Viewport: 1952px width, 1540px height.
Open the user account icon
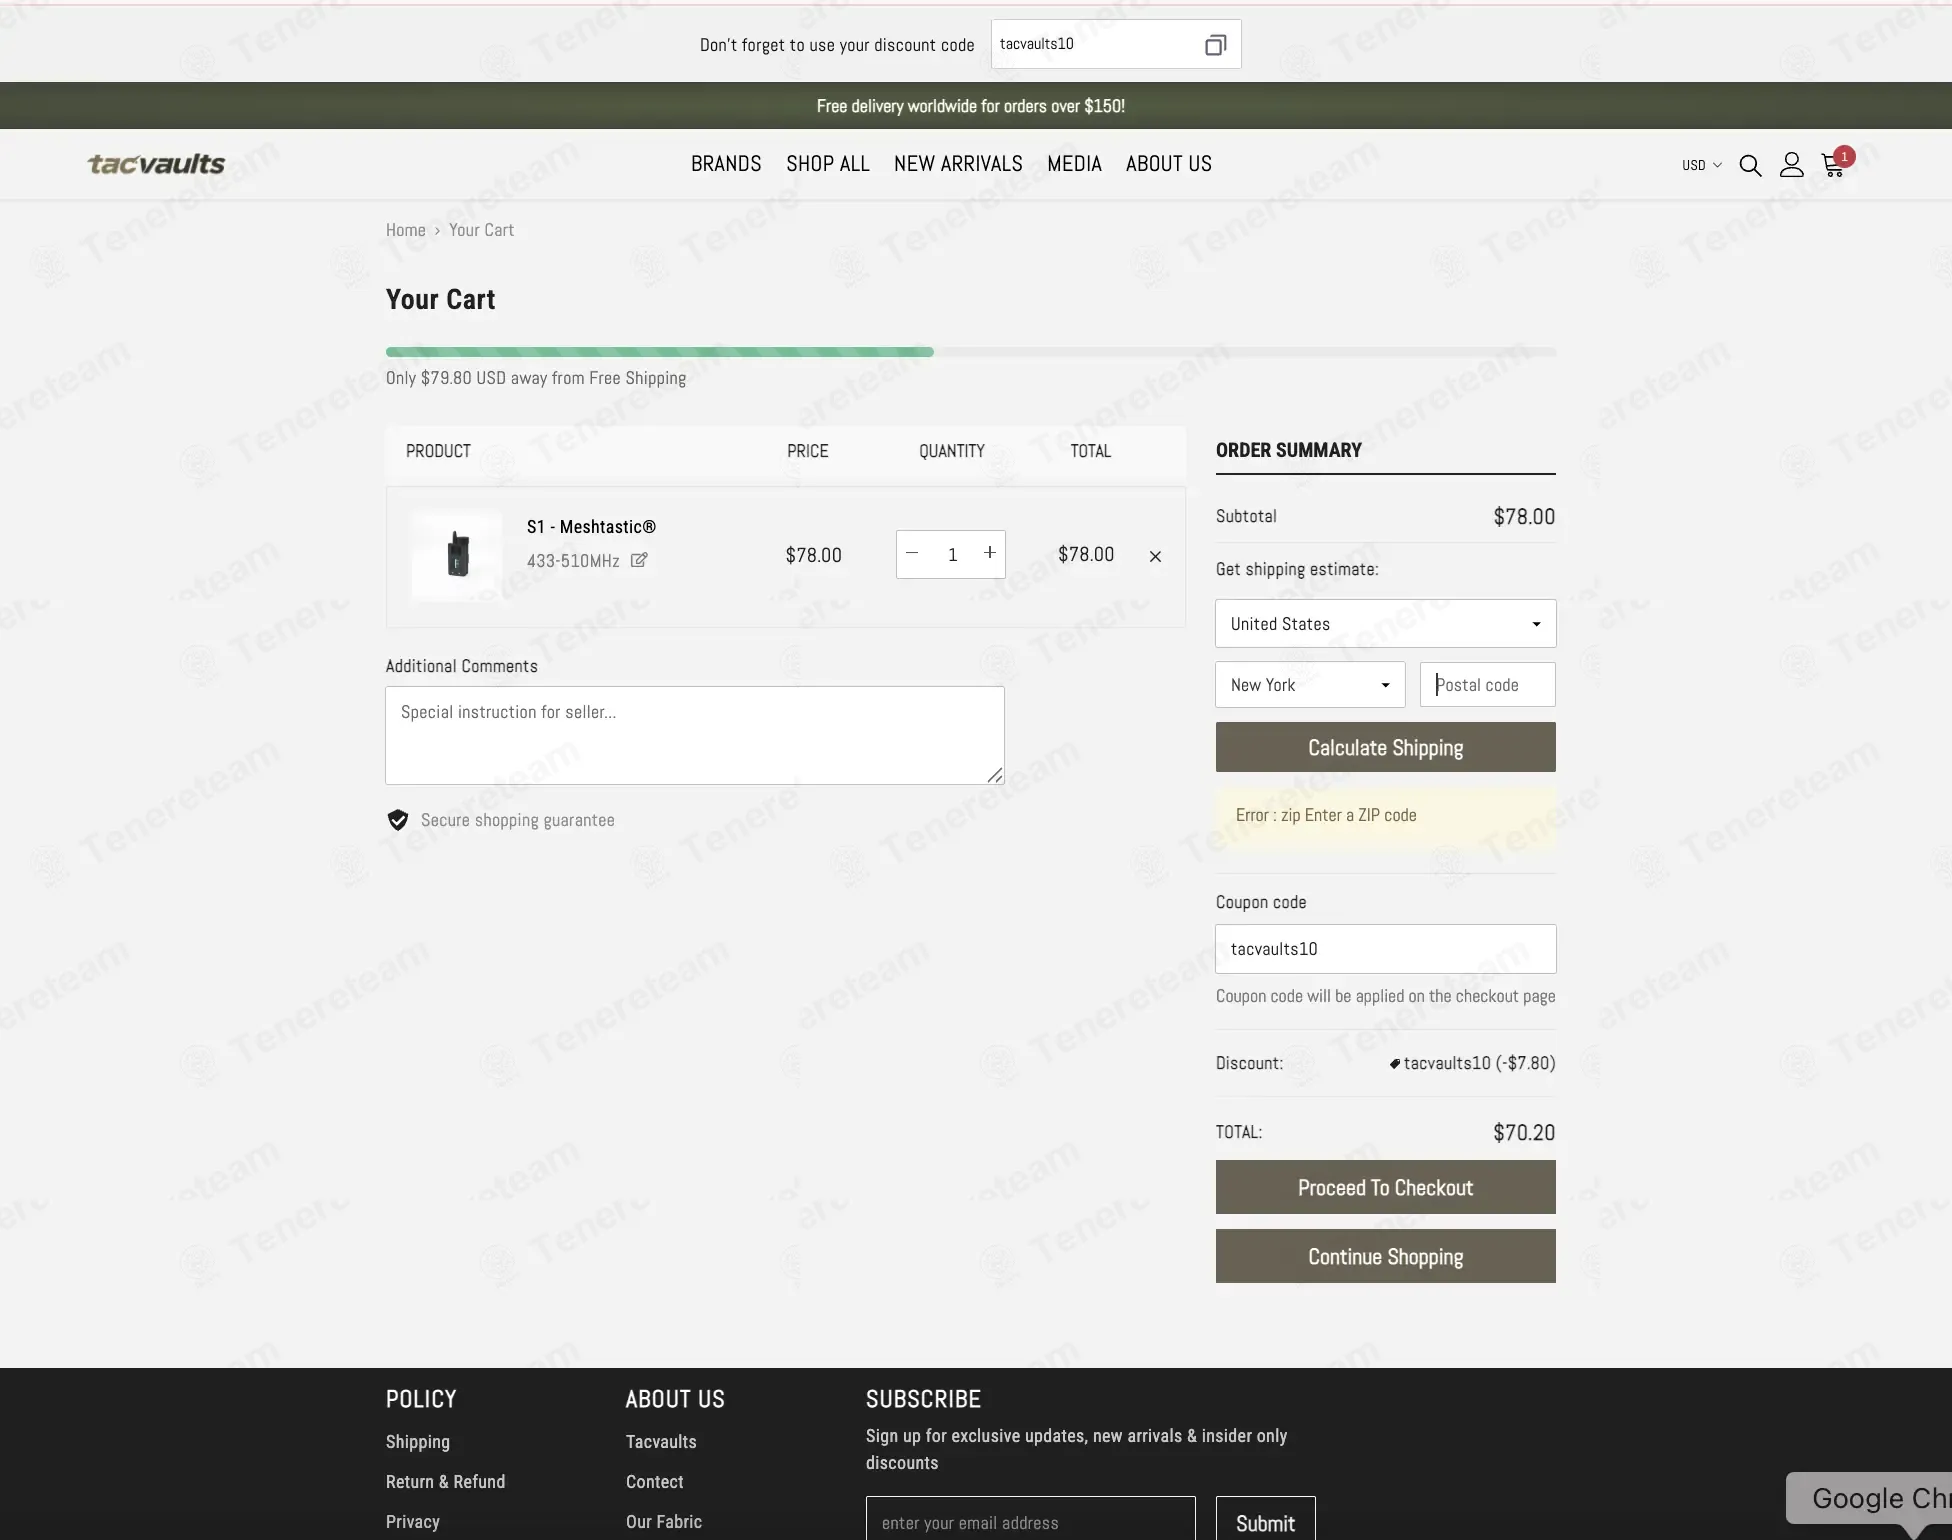(1791, 165)
